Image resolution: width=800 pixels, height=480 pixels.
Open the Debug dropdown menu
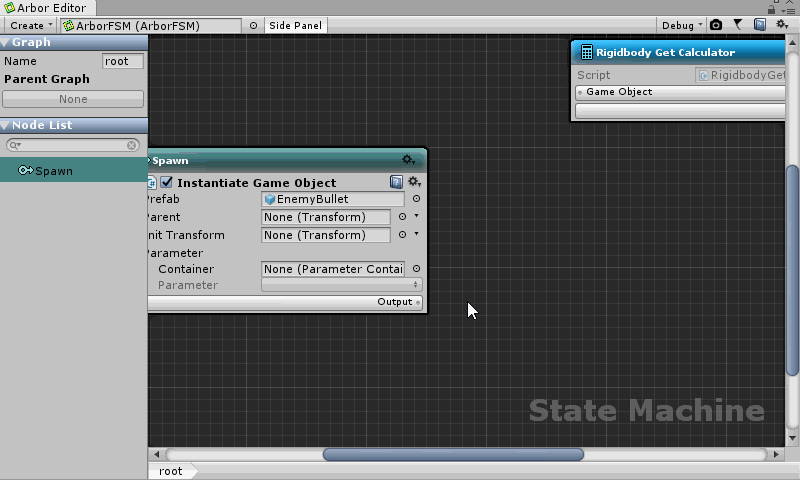point(682,25)
